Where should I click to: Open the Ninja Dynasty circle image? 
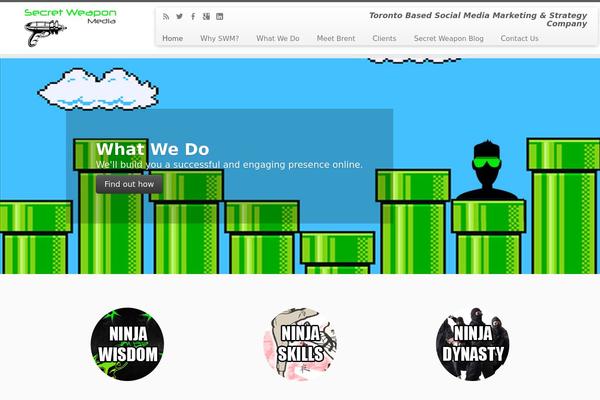473,344
